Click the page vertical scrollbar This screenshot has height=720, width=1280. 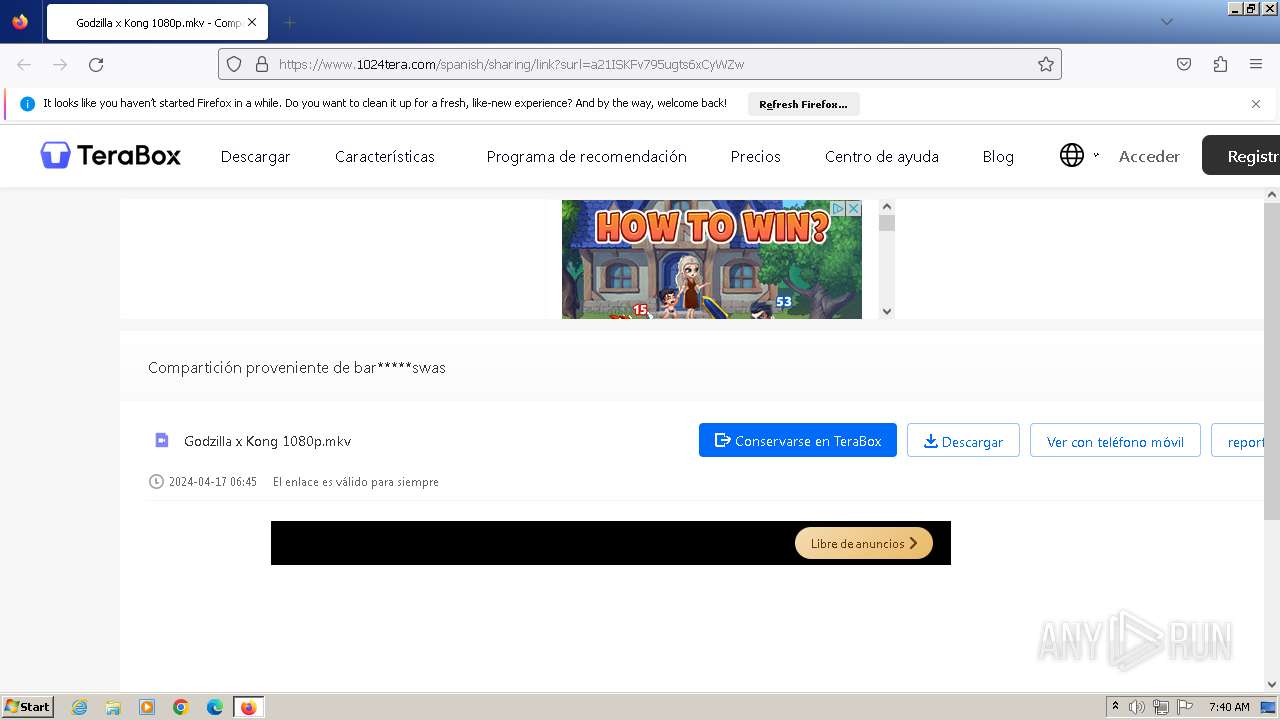(1272, 360)
